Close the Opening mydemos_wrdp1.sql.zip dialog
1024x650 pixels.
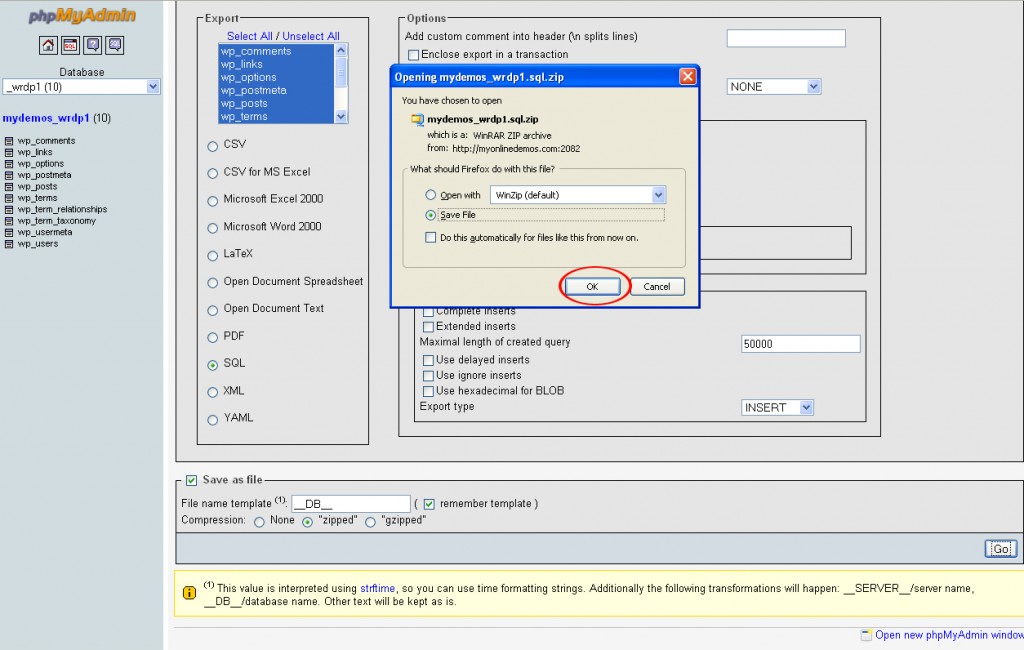pos(688,76)
